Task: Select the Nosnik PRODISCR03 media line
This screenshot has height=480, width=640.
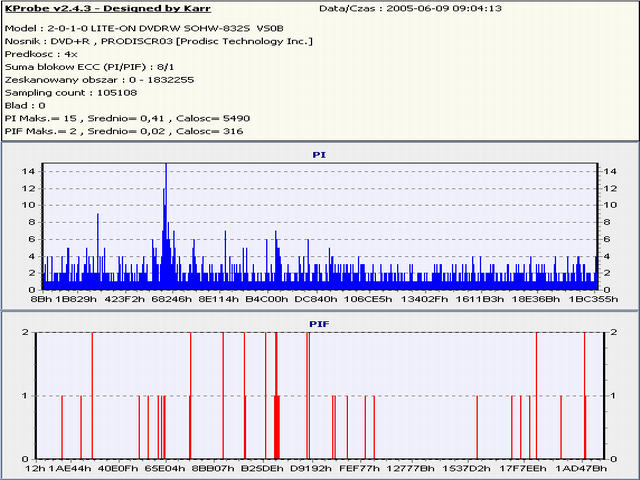Action: click(158, 41)
